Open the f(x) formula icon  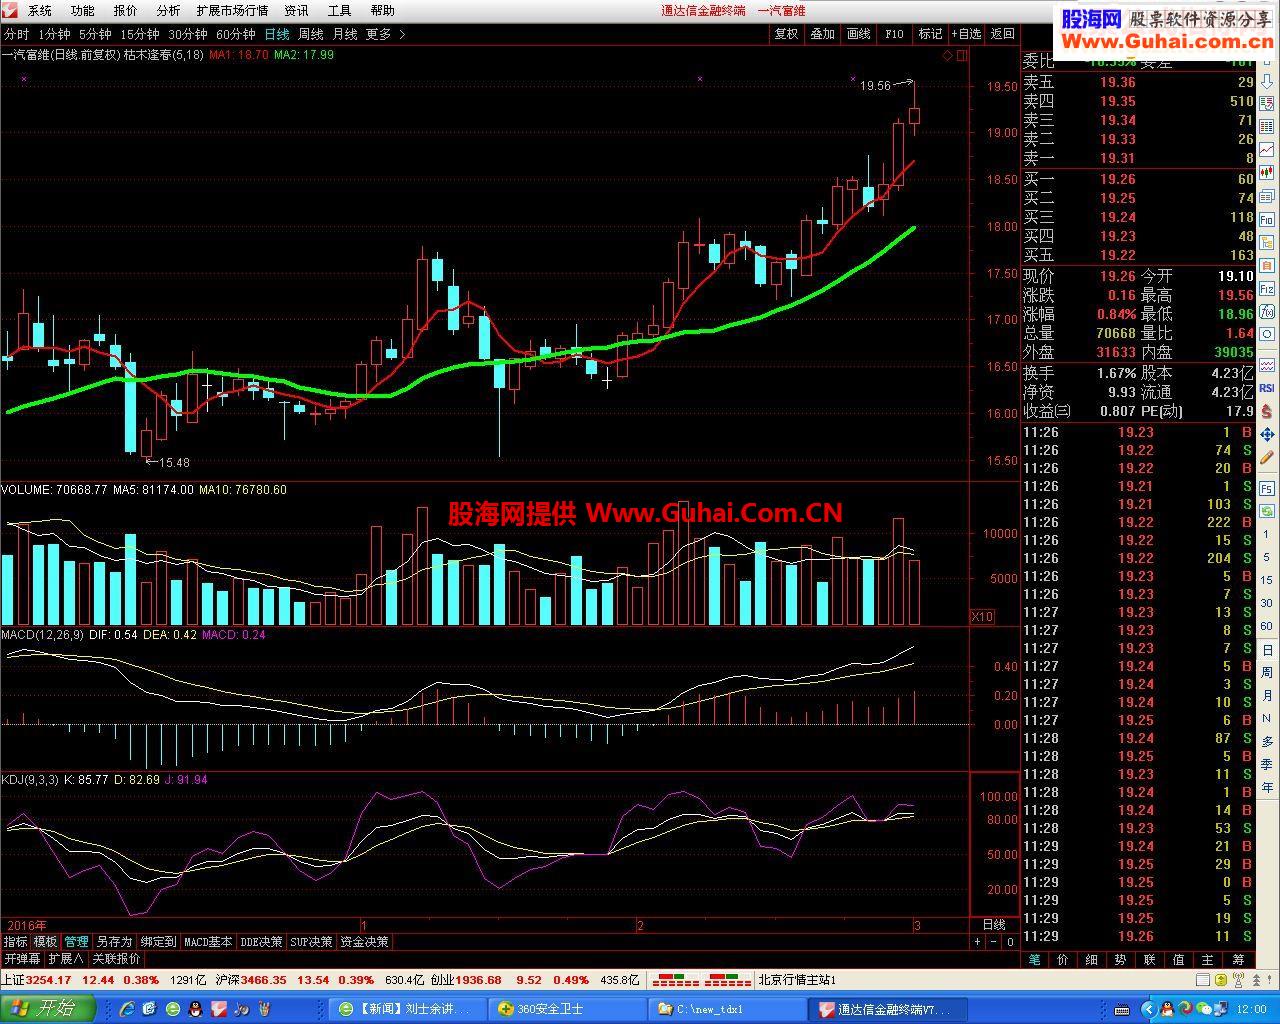[1266, 312]
